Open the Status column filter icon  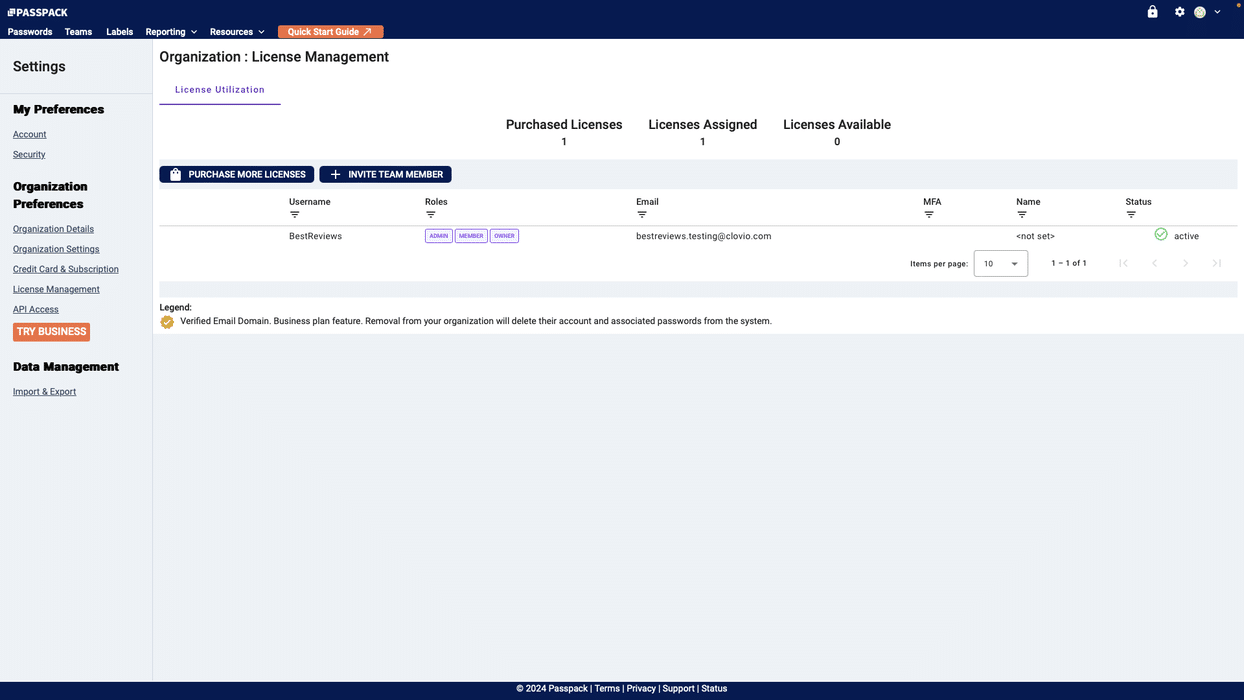(x=1131, y=215)
